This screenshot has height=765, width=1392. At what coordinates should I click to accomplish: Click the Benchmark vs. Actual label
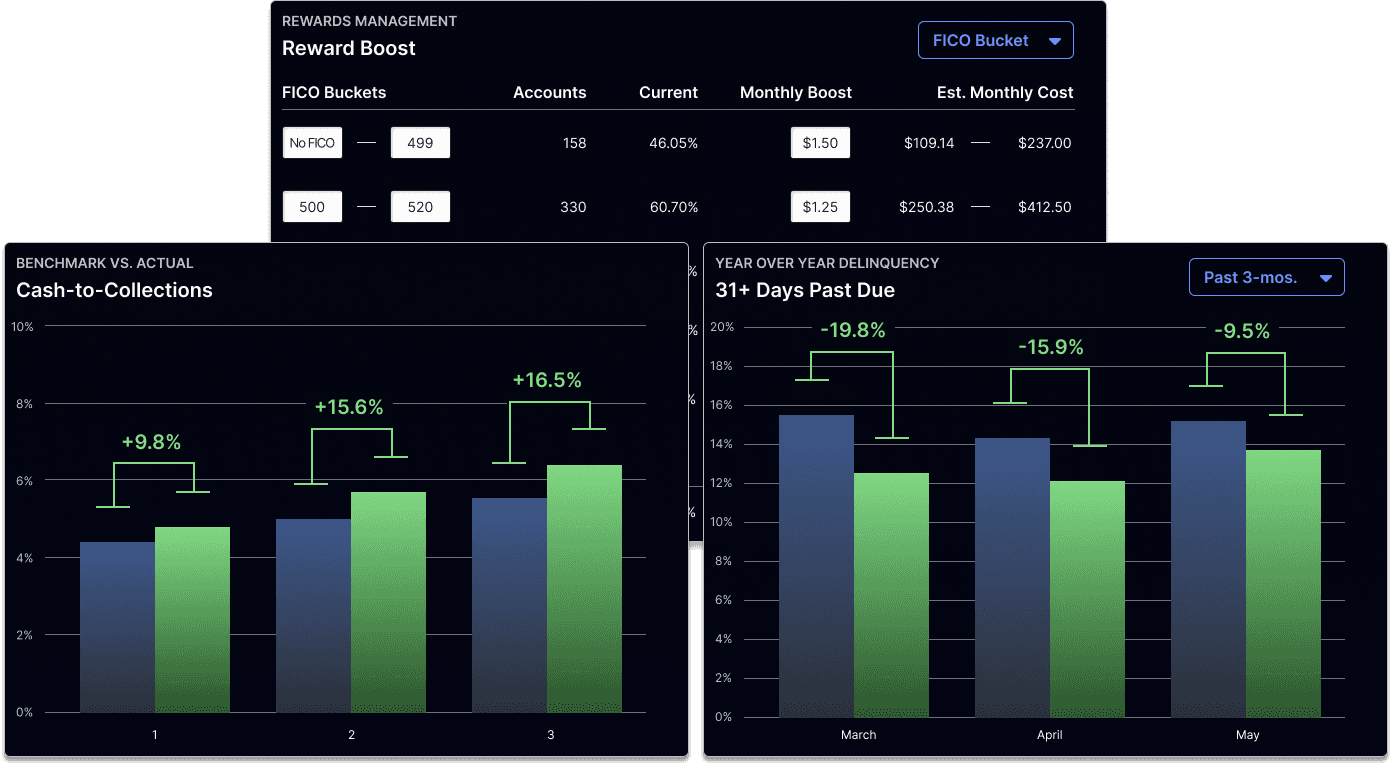pos(105,263)
